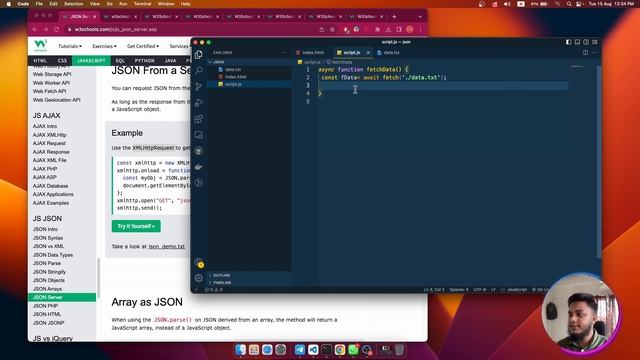This screenshot has width=640, height=360.
Task: Open index.html in the Explorer file tree
Action: point(236,77)
